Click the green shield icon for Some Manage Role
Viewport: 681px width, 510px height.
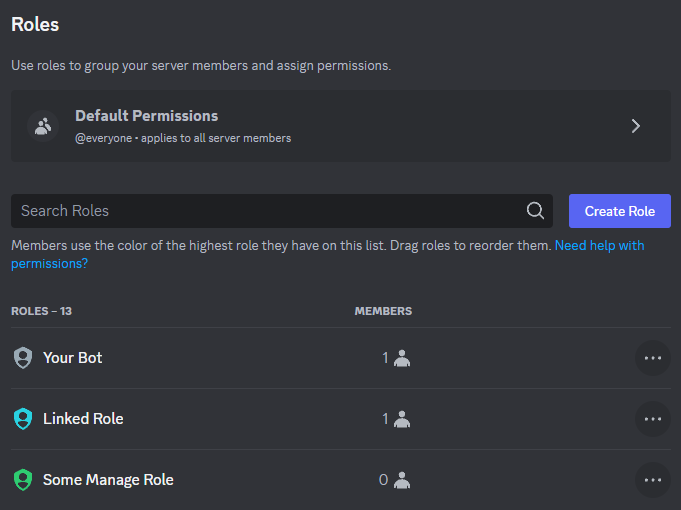coord(23,480)
